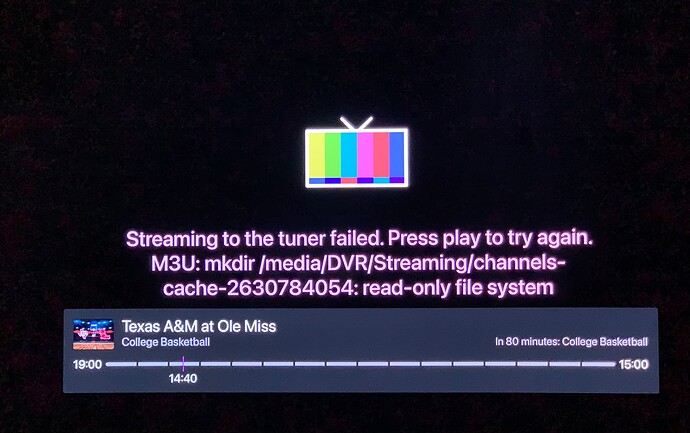
Task: Select the green bar in the TV icon
Action: (333, 155)
